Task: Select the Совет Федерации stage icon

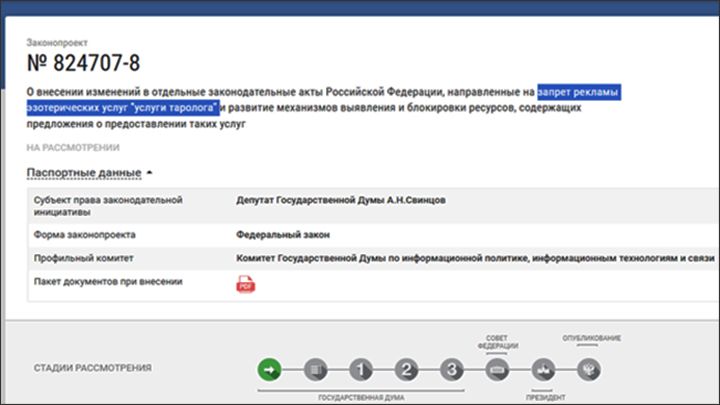Action: tap(497, 368)
